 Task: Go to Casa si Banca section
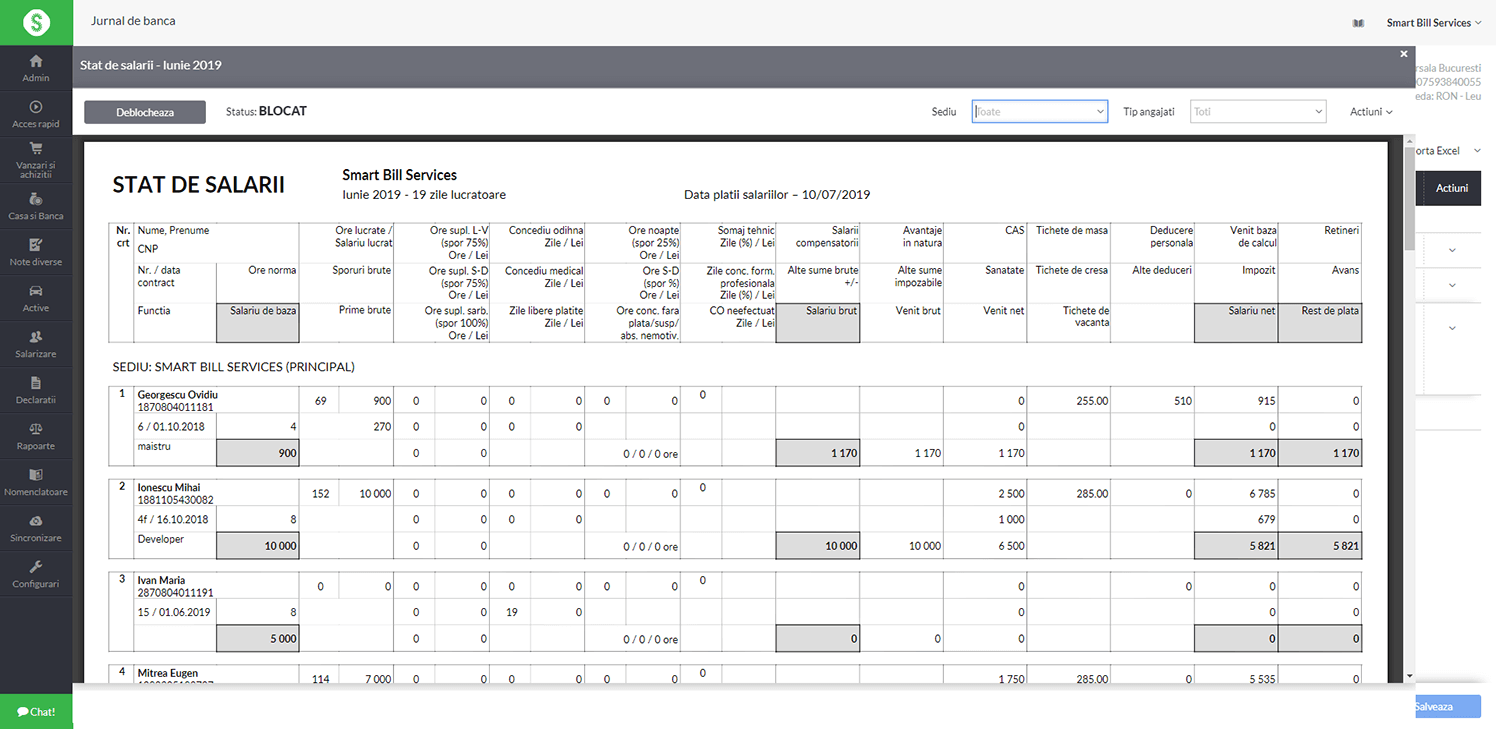pos(36,199)
